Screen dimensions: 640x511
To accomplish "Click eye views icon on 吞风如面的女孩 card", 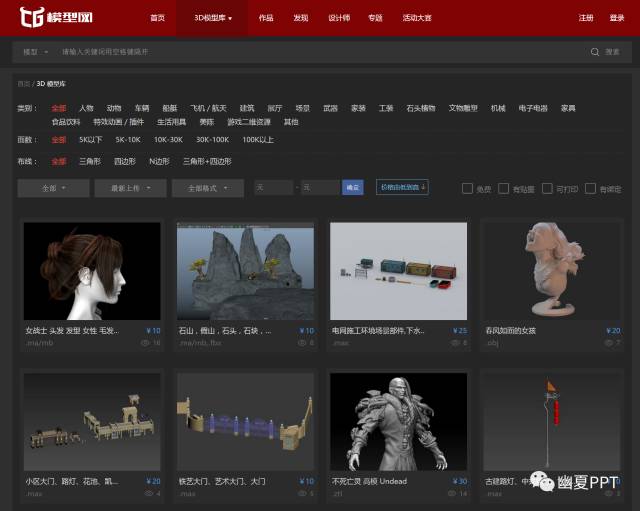I will [x=606, y=343].
